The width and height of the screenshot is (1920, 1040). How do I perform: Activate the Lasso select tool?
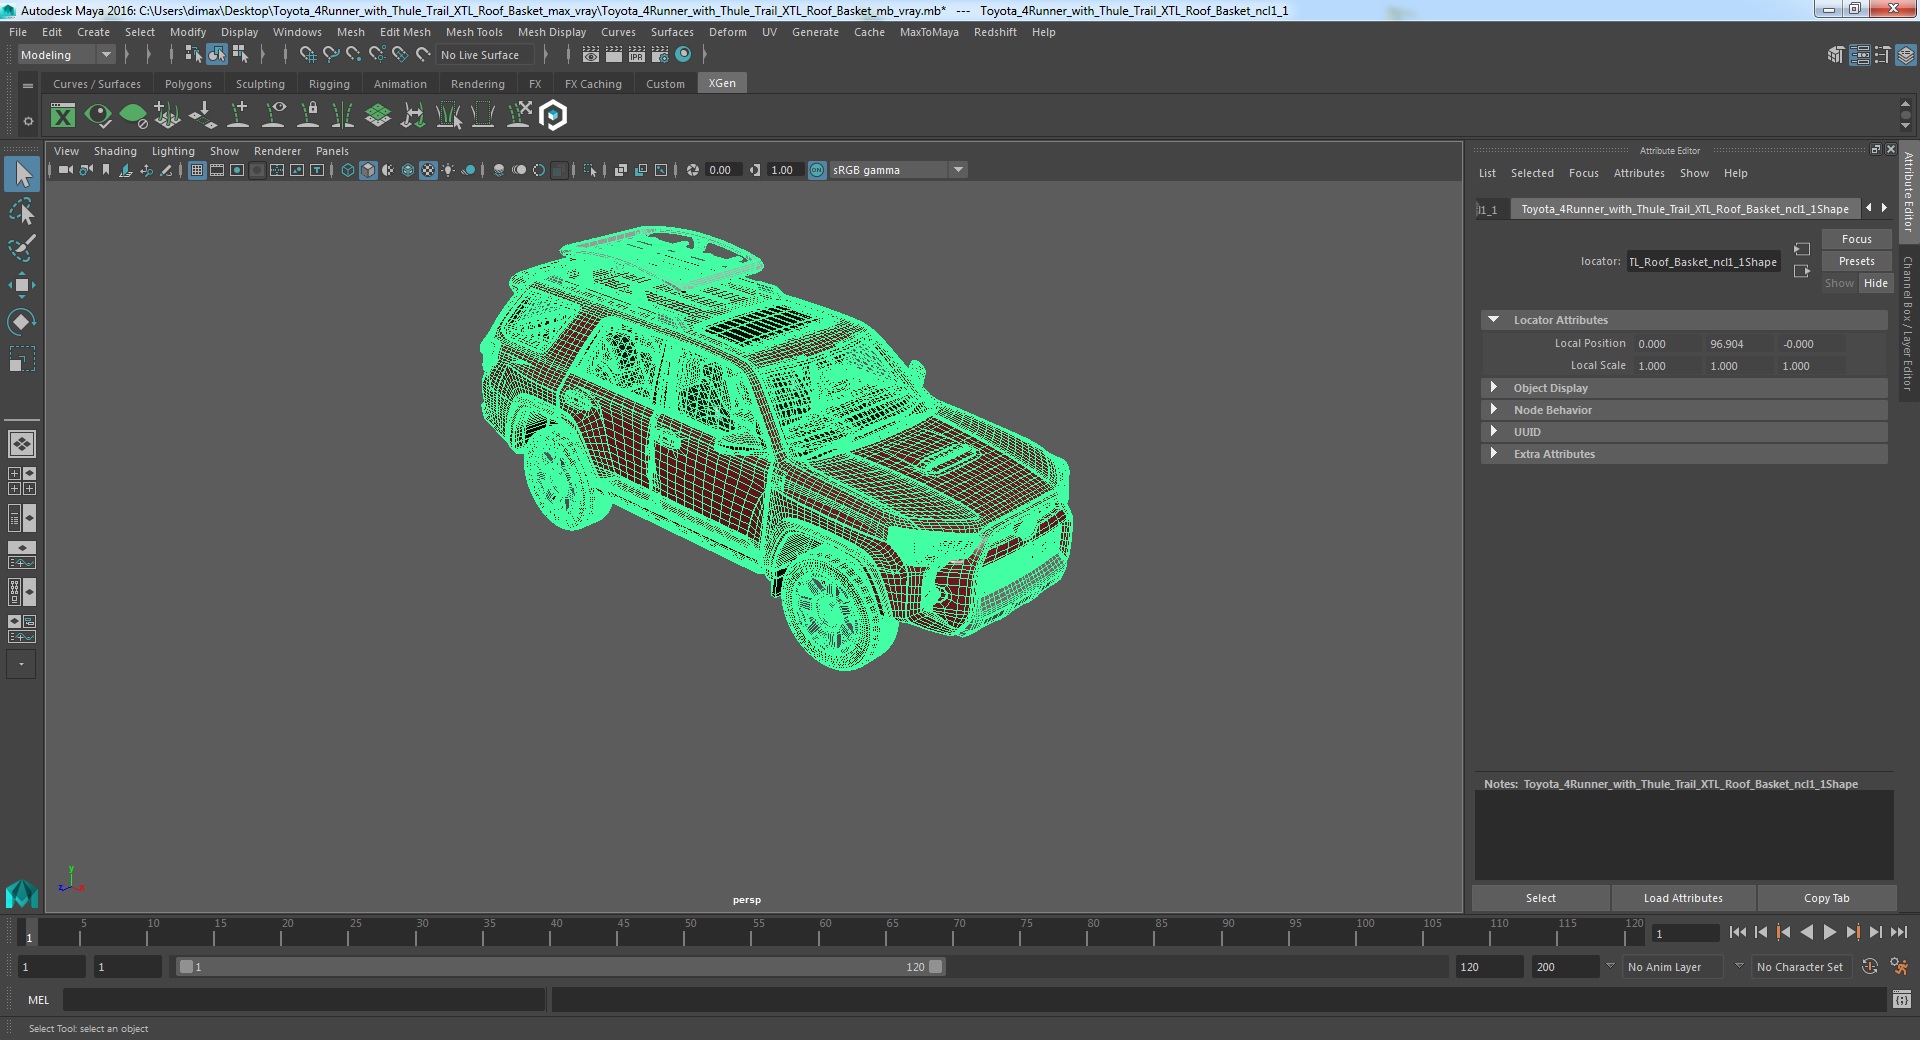coord(22,211)
